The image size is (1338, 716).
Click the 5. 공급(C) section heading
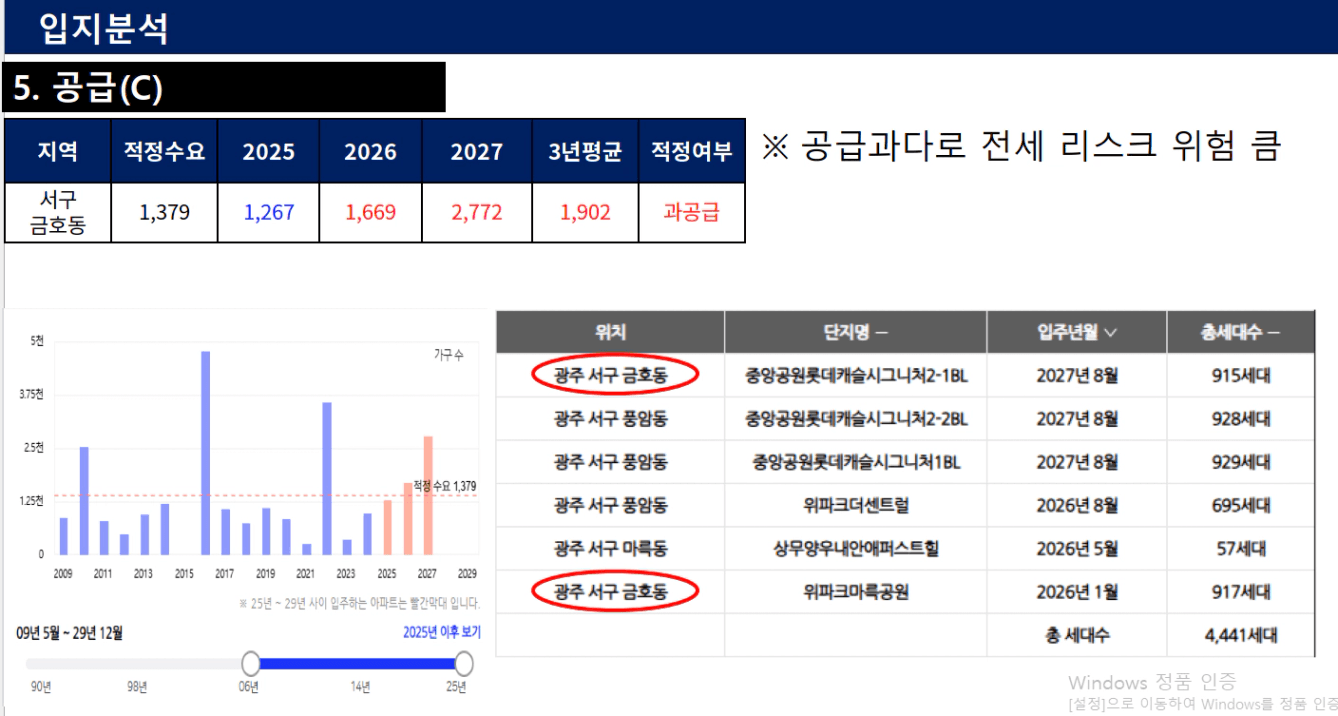88,88
